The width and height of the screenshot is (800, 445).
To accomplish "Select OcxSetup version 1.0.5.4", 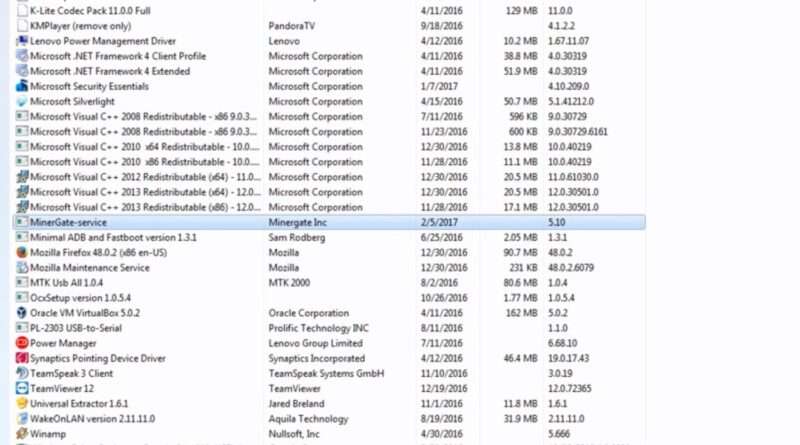I will [81, 298].
